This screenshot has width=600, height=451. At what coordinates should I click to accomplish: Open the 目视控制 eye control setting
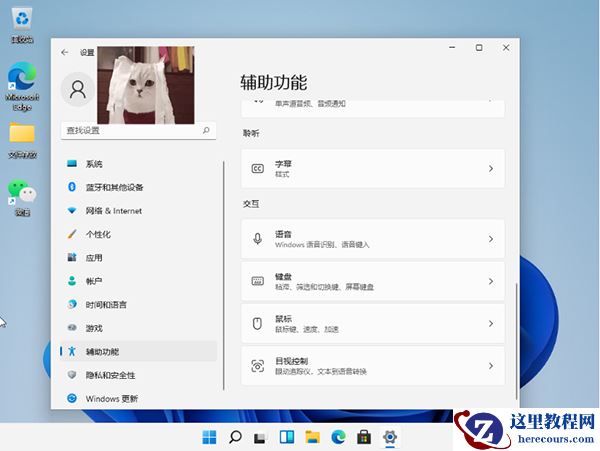click(373, 366)
